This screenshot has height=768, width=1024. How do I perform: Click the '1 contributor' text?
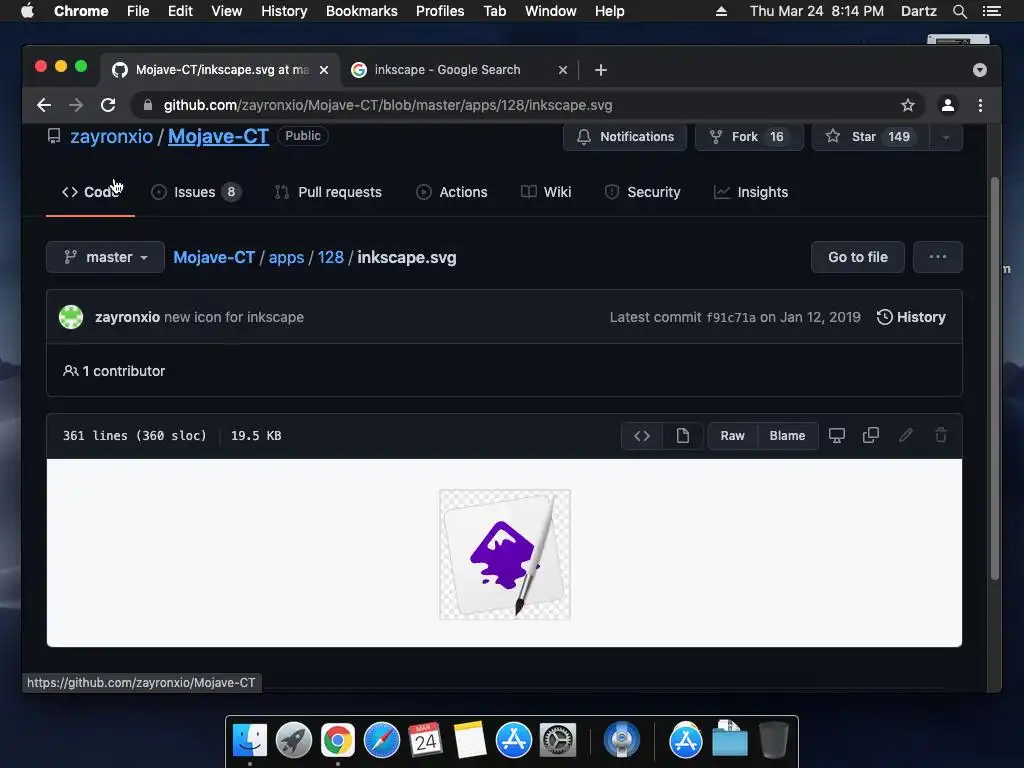123,371
